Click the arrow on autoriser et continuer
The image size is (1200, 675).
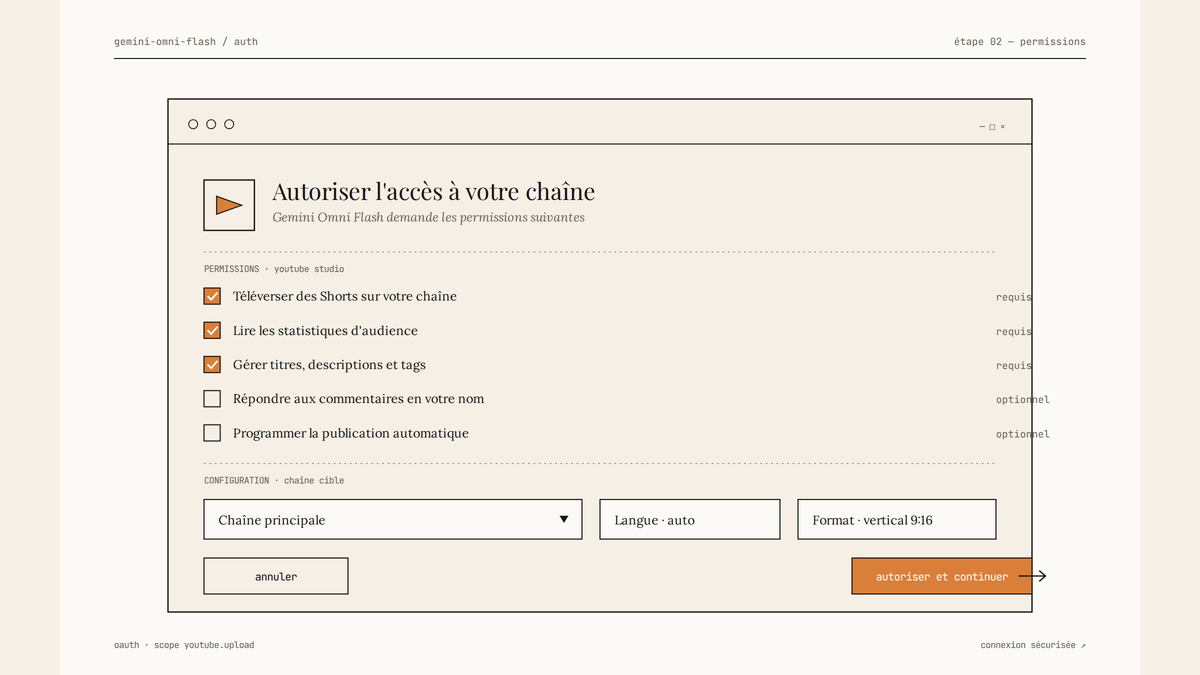[x=1032, y=576]
